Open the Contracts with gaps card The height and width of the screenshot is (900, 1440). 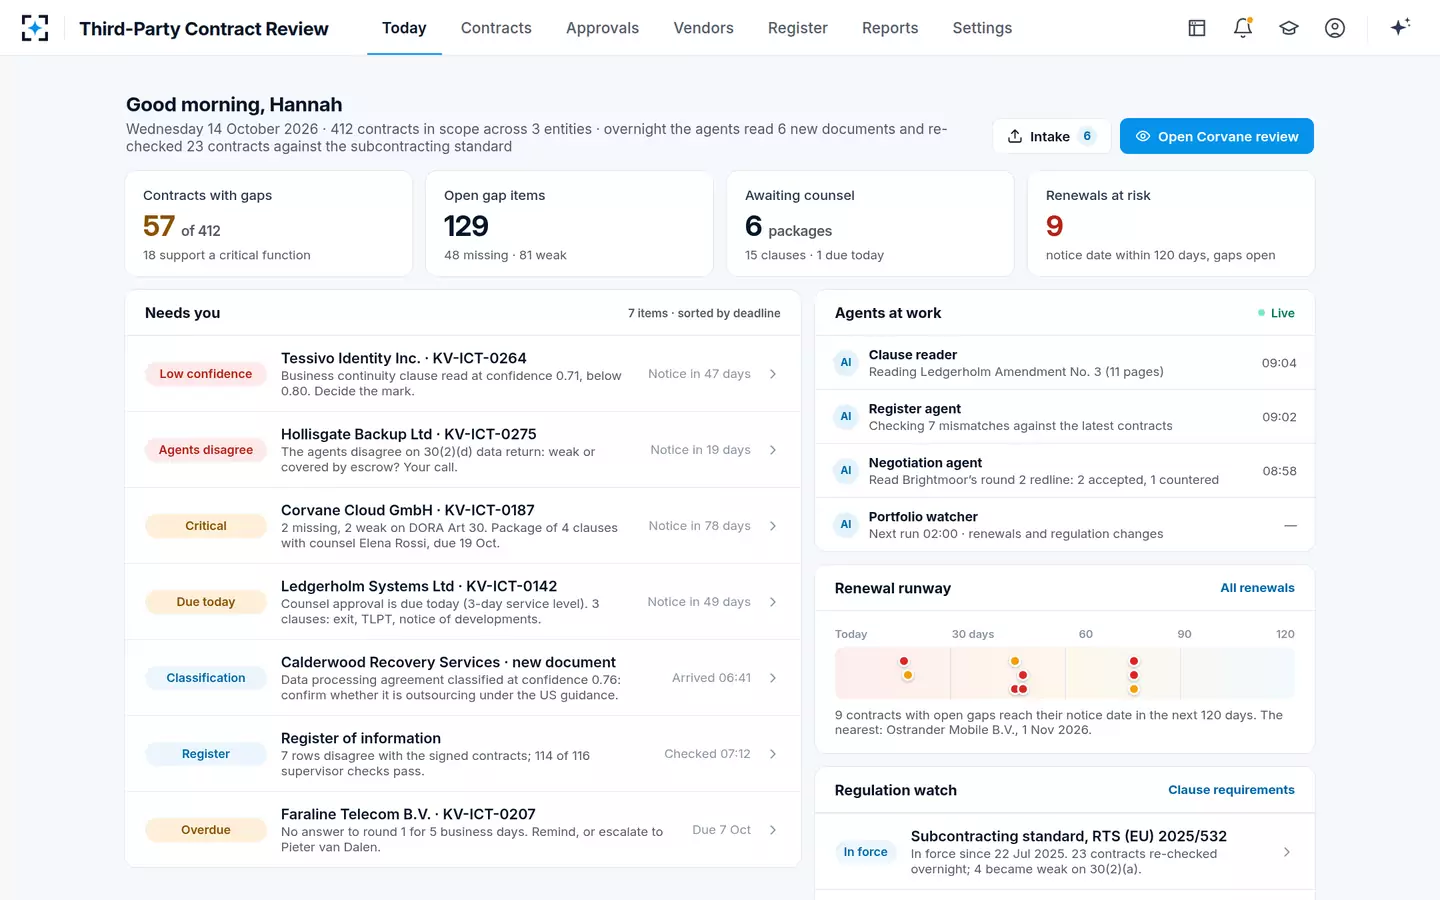pos(269,224)
